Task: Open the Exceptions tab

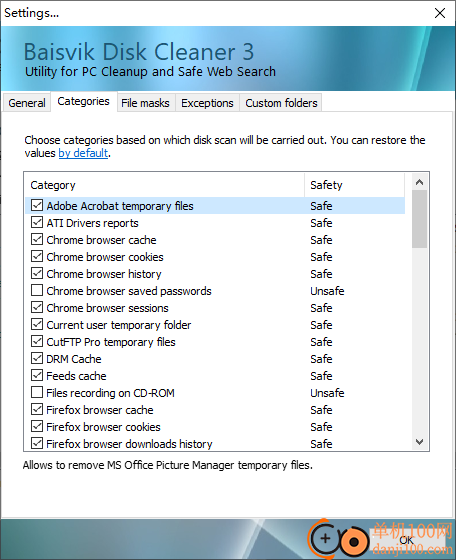Action: click(207, 103)
